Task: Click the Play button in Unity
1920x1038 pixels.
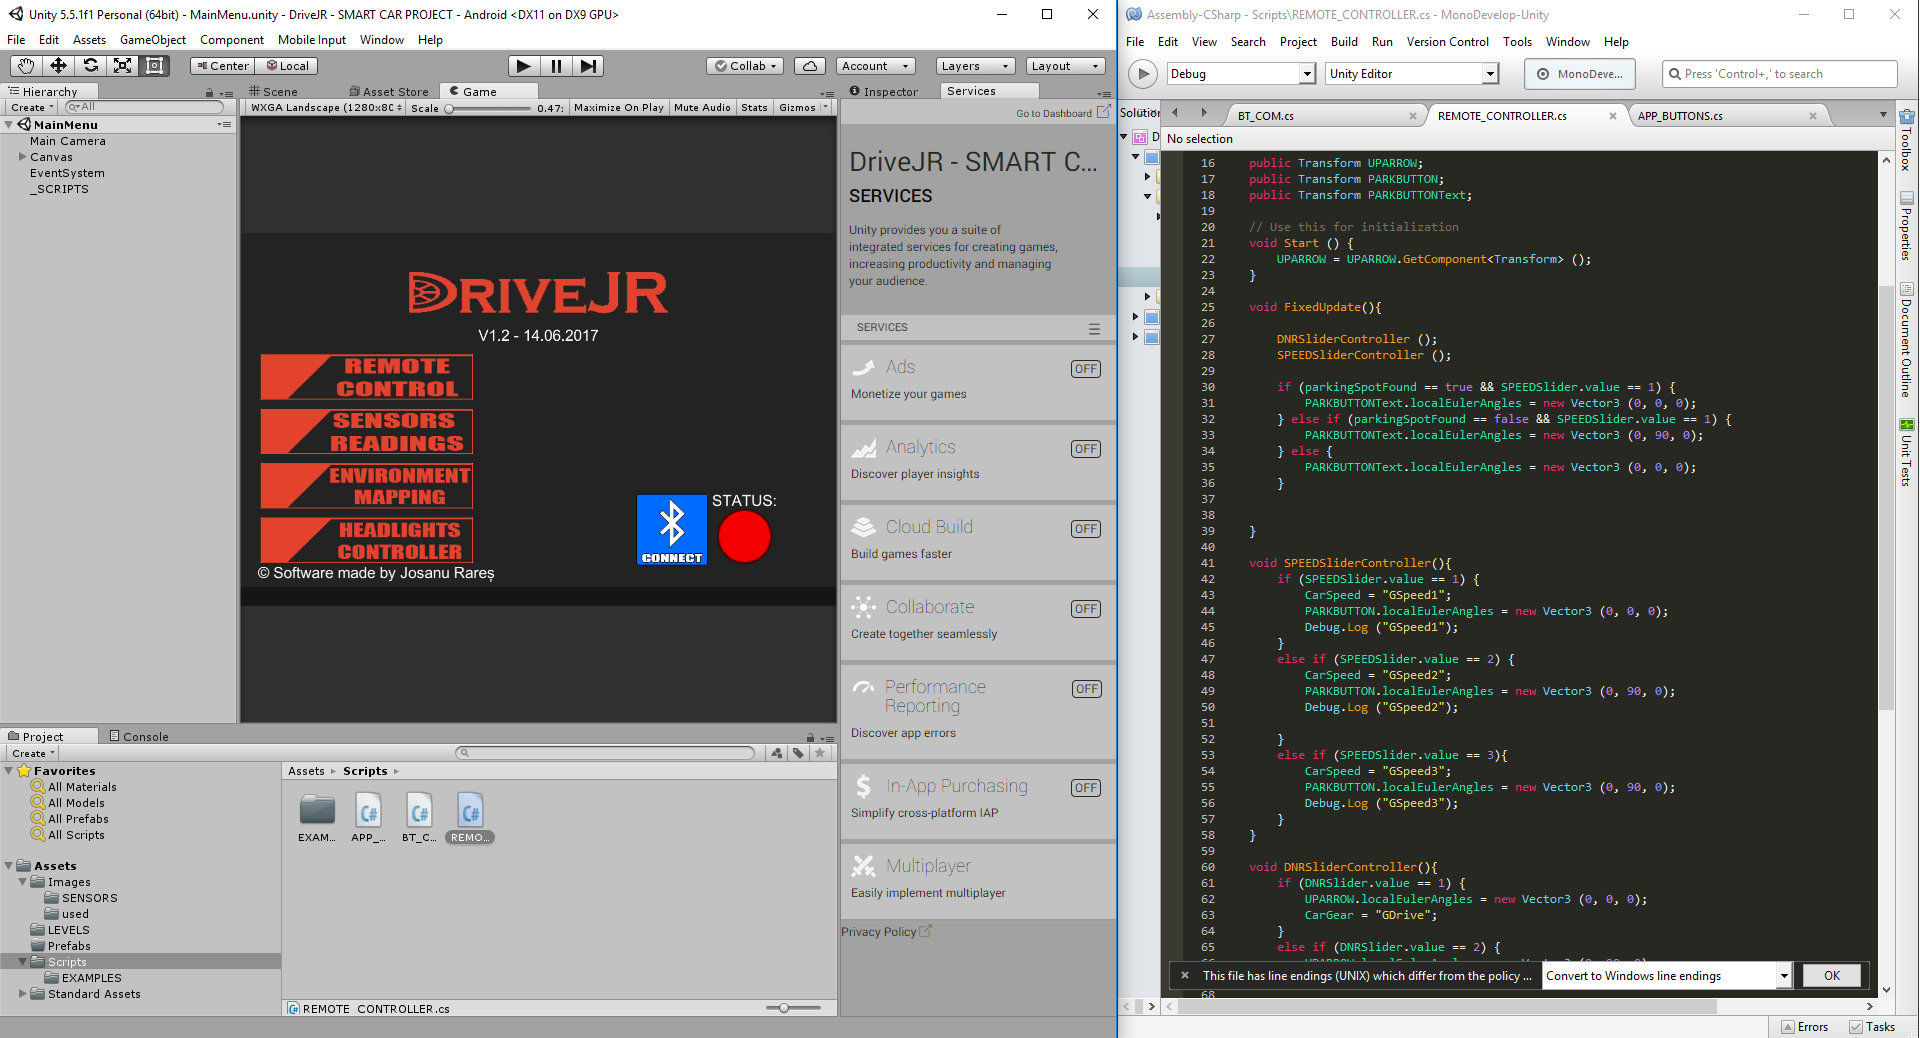Action: (523, 66)
